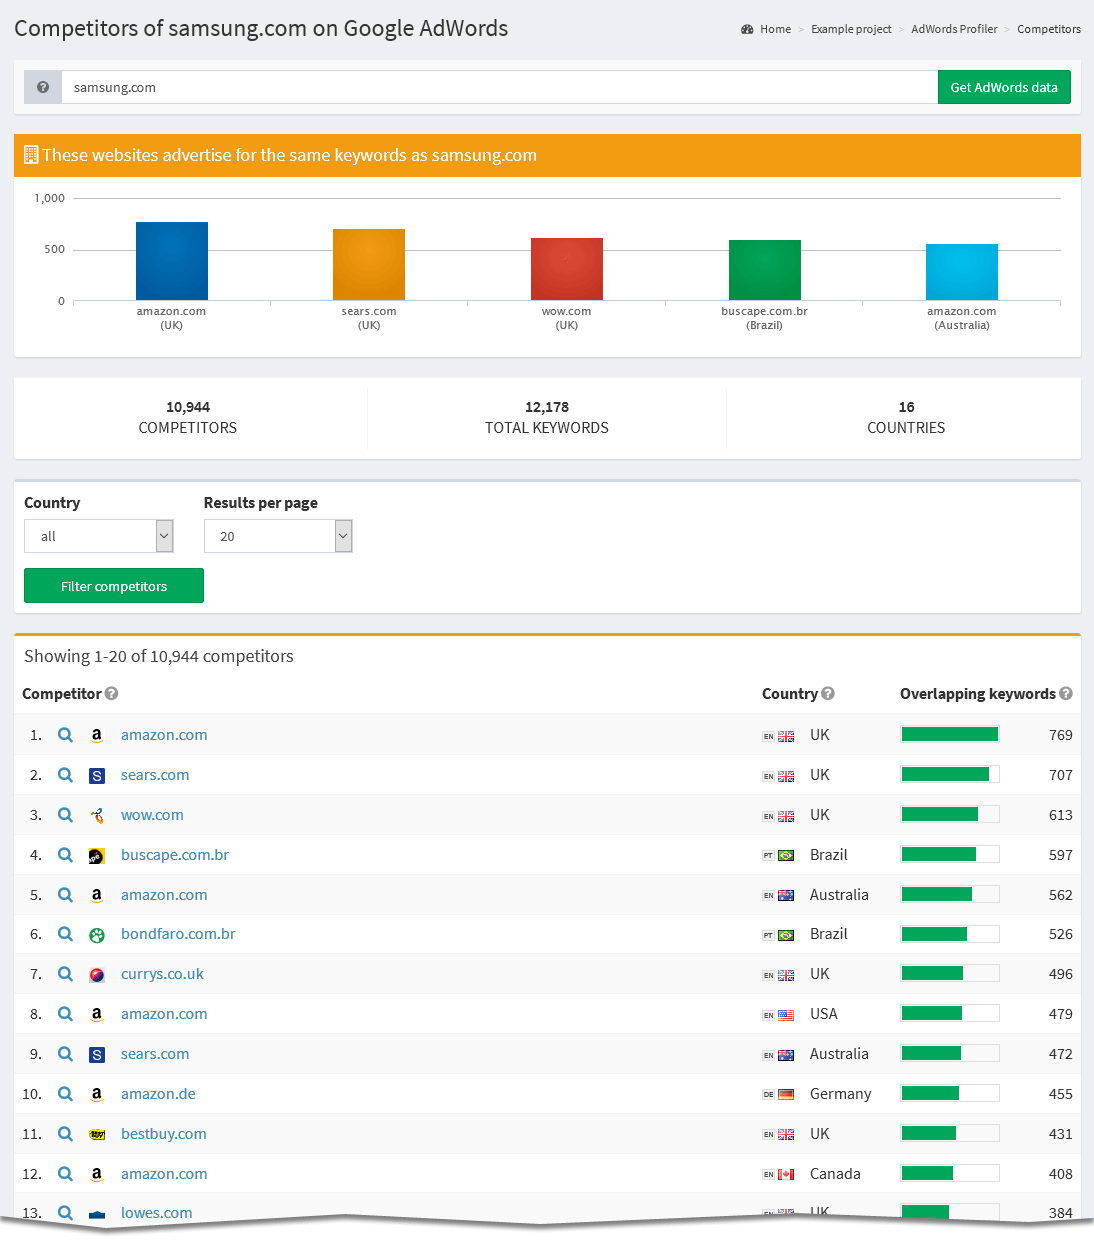
Task: Open the help icon beside the domain search field
Action: [x=42, y=87]
